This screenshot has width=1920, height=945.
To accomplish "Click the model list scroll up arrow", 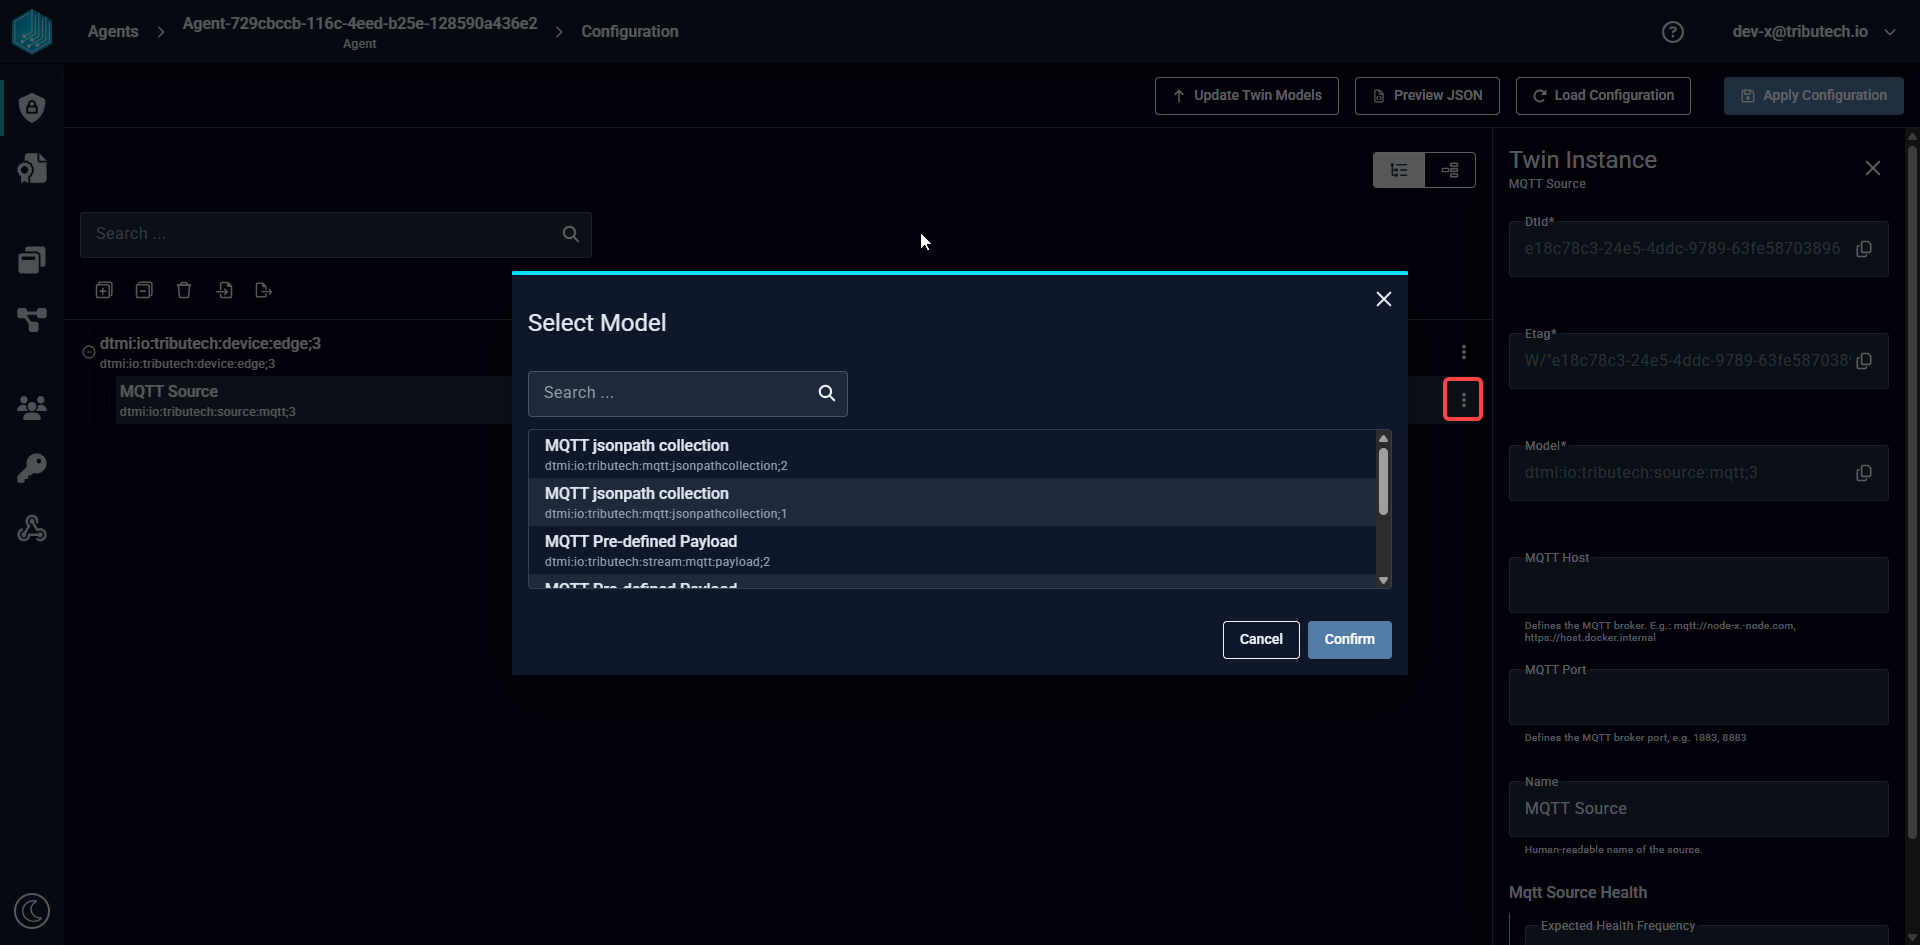I will tap(1384, 438).
